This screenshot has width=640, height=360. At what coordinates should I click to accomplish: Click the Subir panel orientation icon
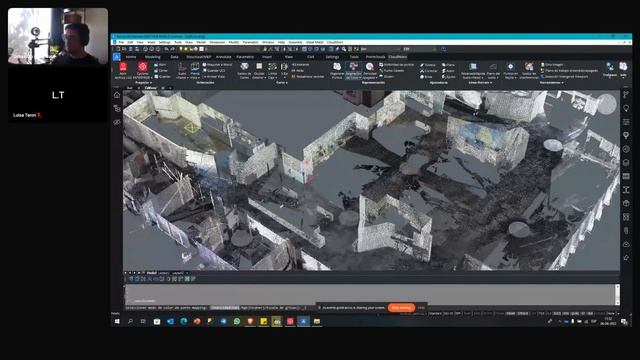click(182, 67)
